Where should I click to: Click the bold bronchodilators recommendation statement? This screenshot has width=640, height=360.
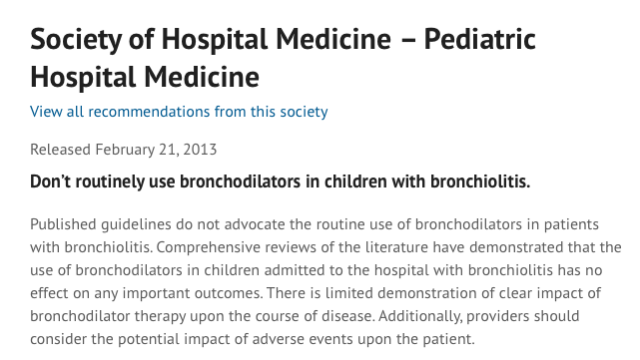(x=280, y=181)
